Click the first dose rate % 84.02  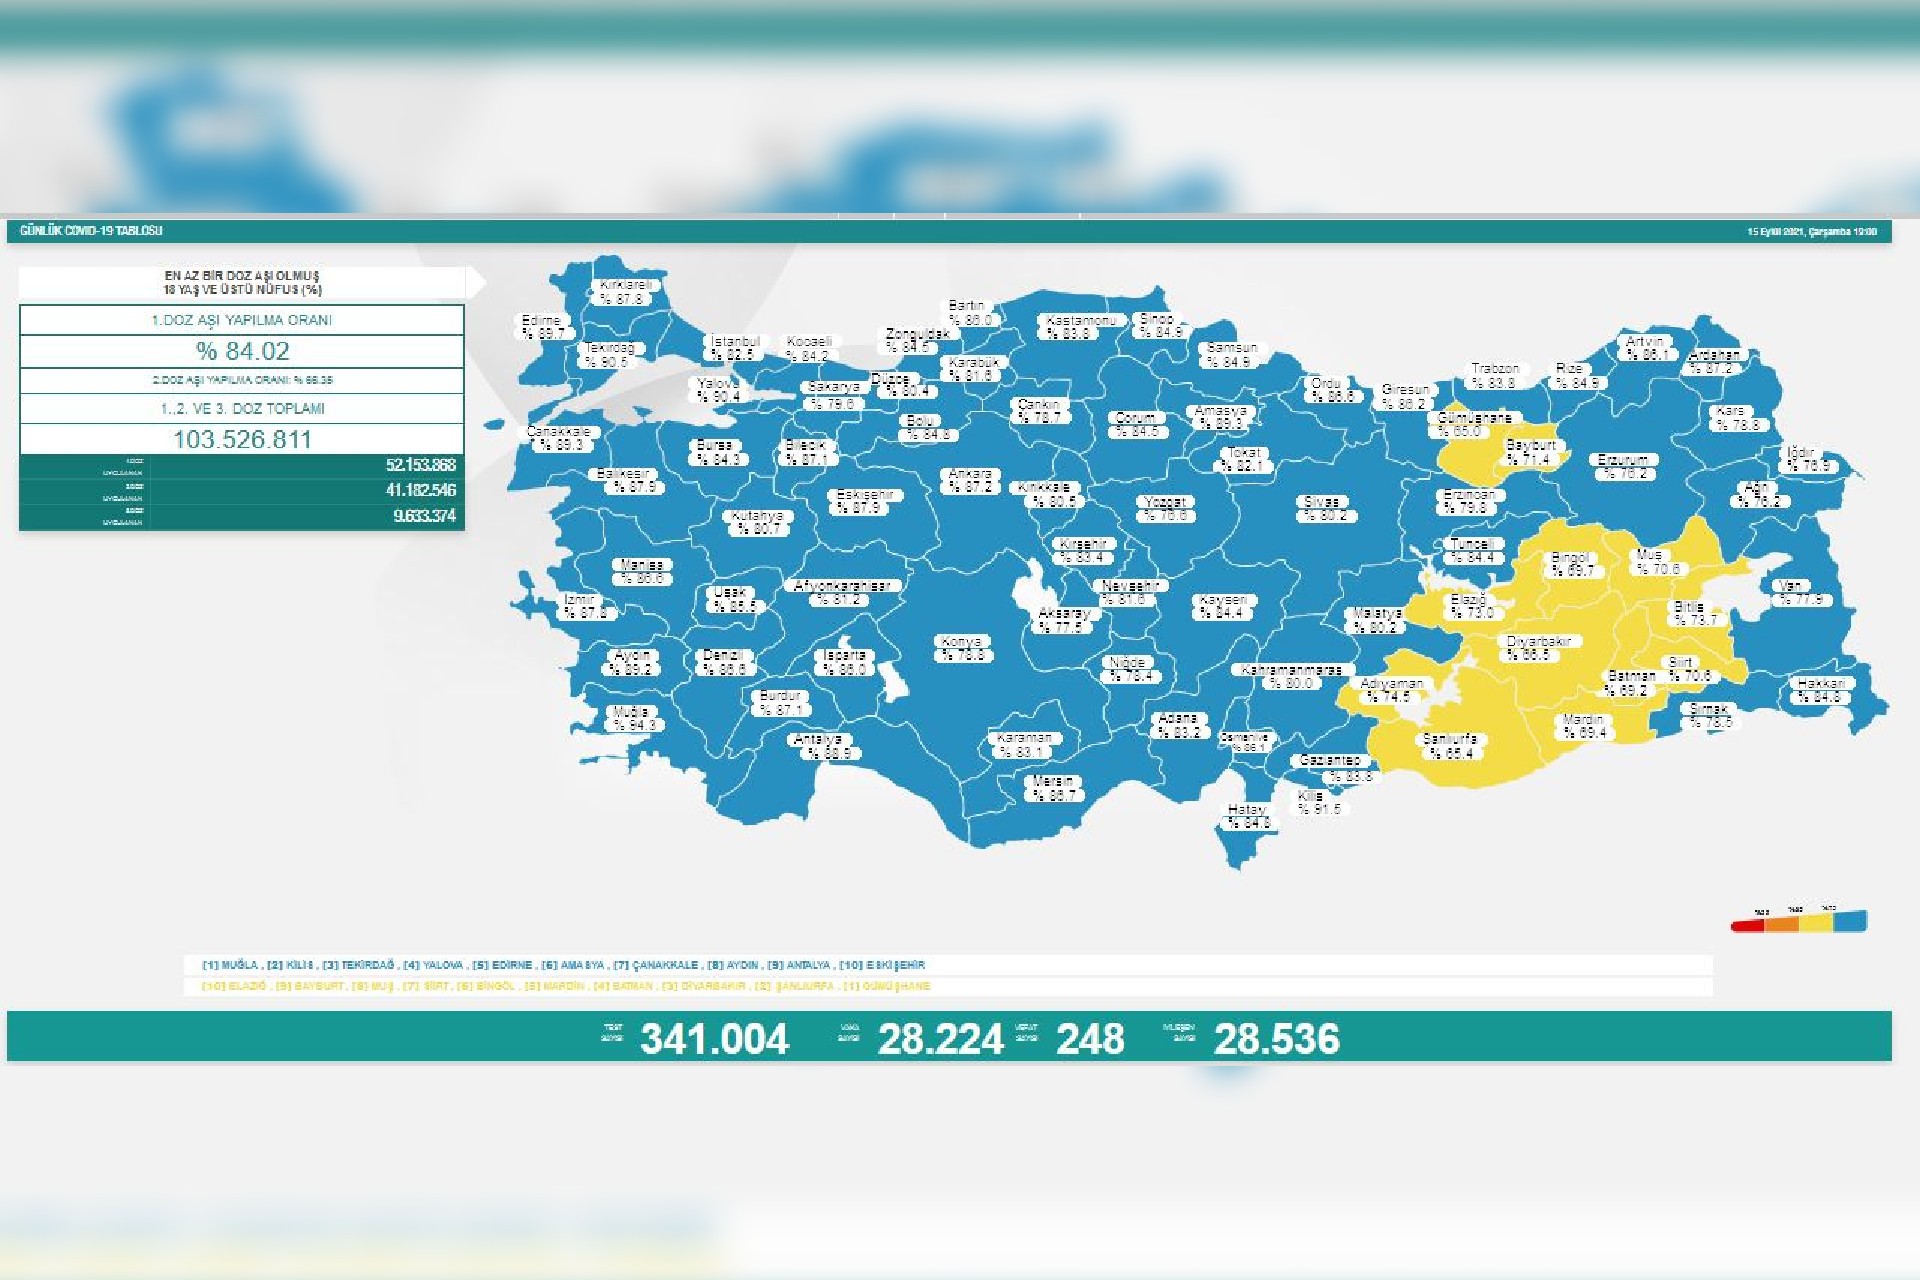[242, 351]
